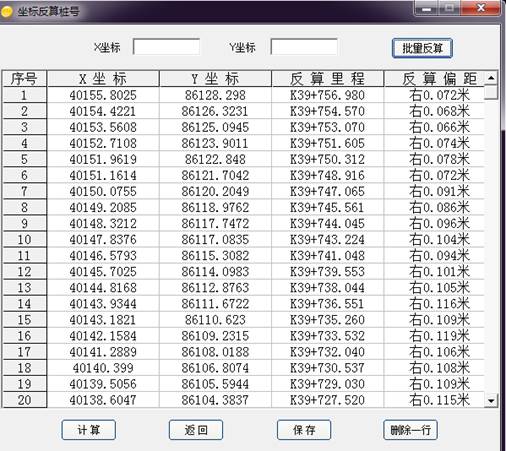Screen dimensions: 506x451
Task: Click the 返回 button
Action: [196, 430]
